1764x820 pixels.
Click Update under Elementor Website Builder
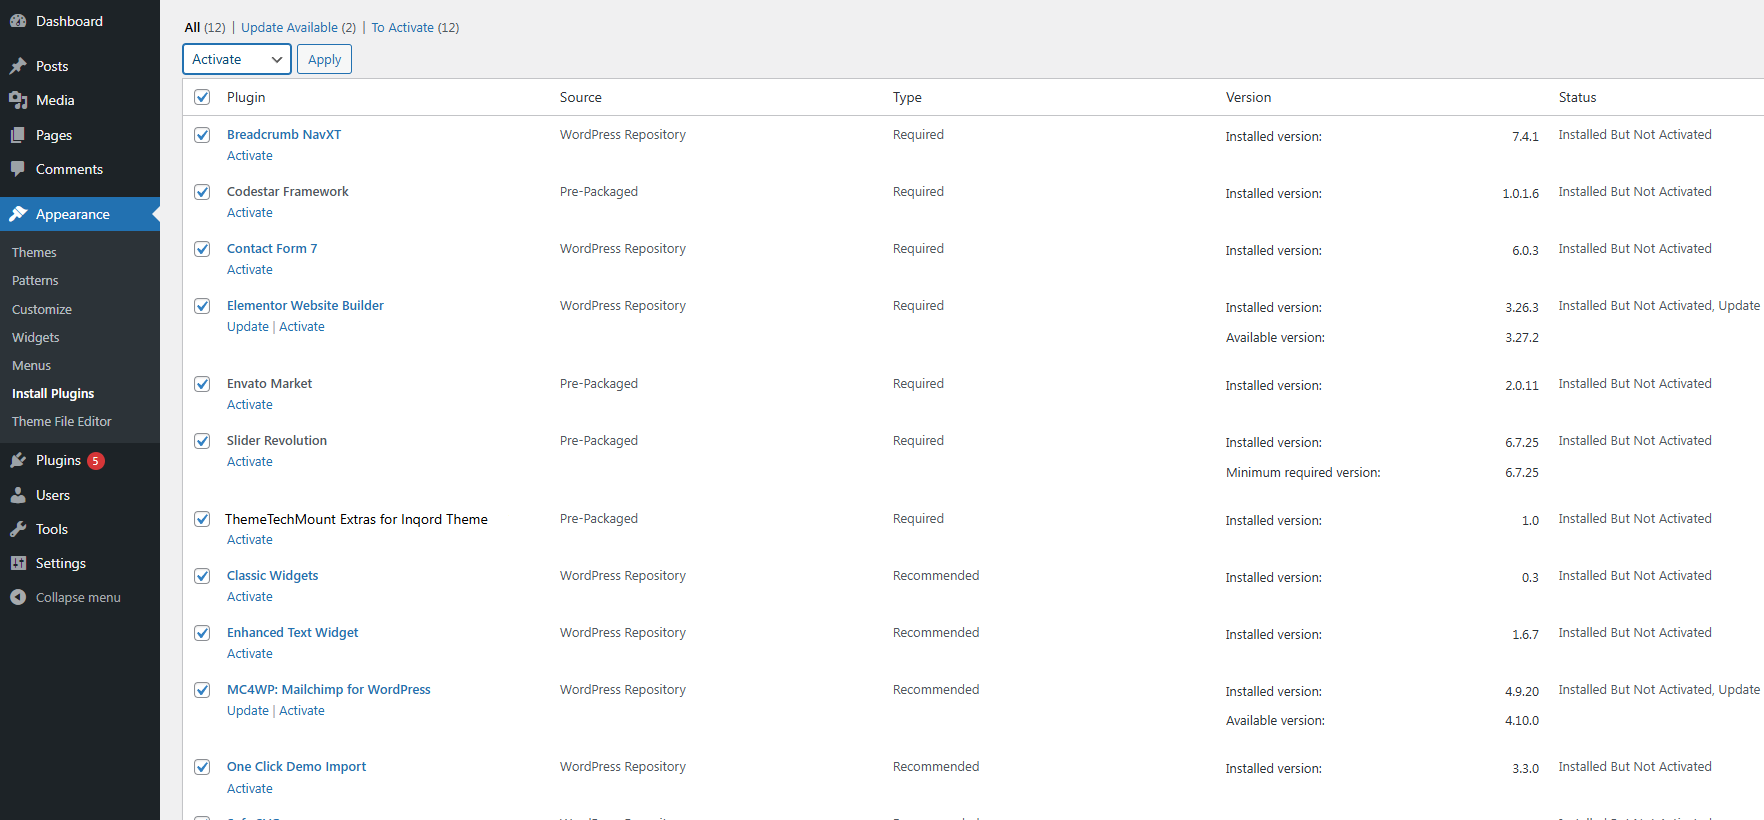(248, 327)
